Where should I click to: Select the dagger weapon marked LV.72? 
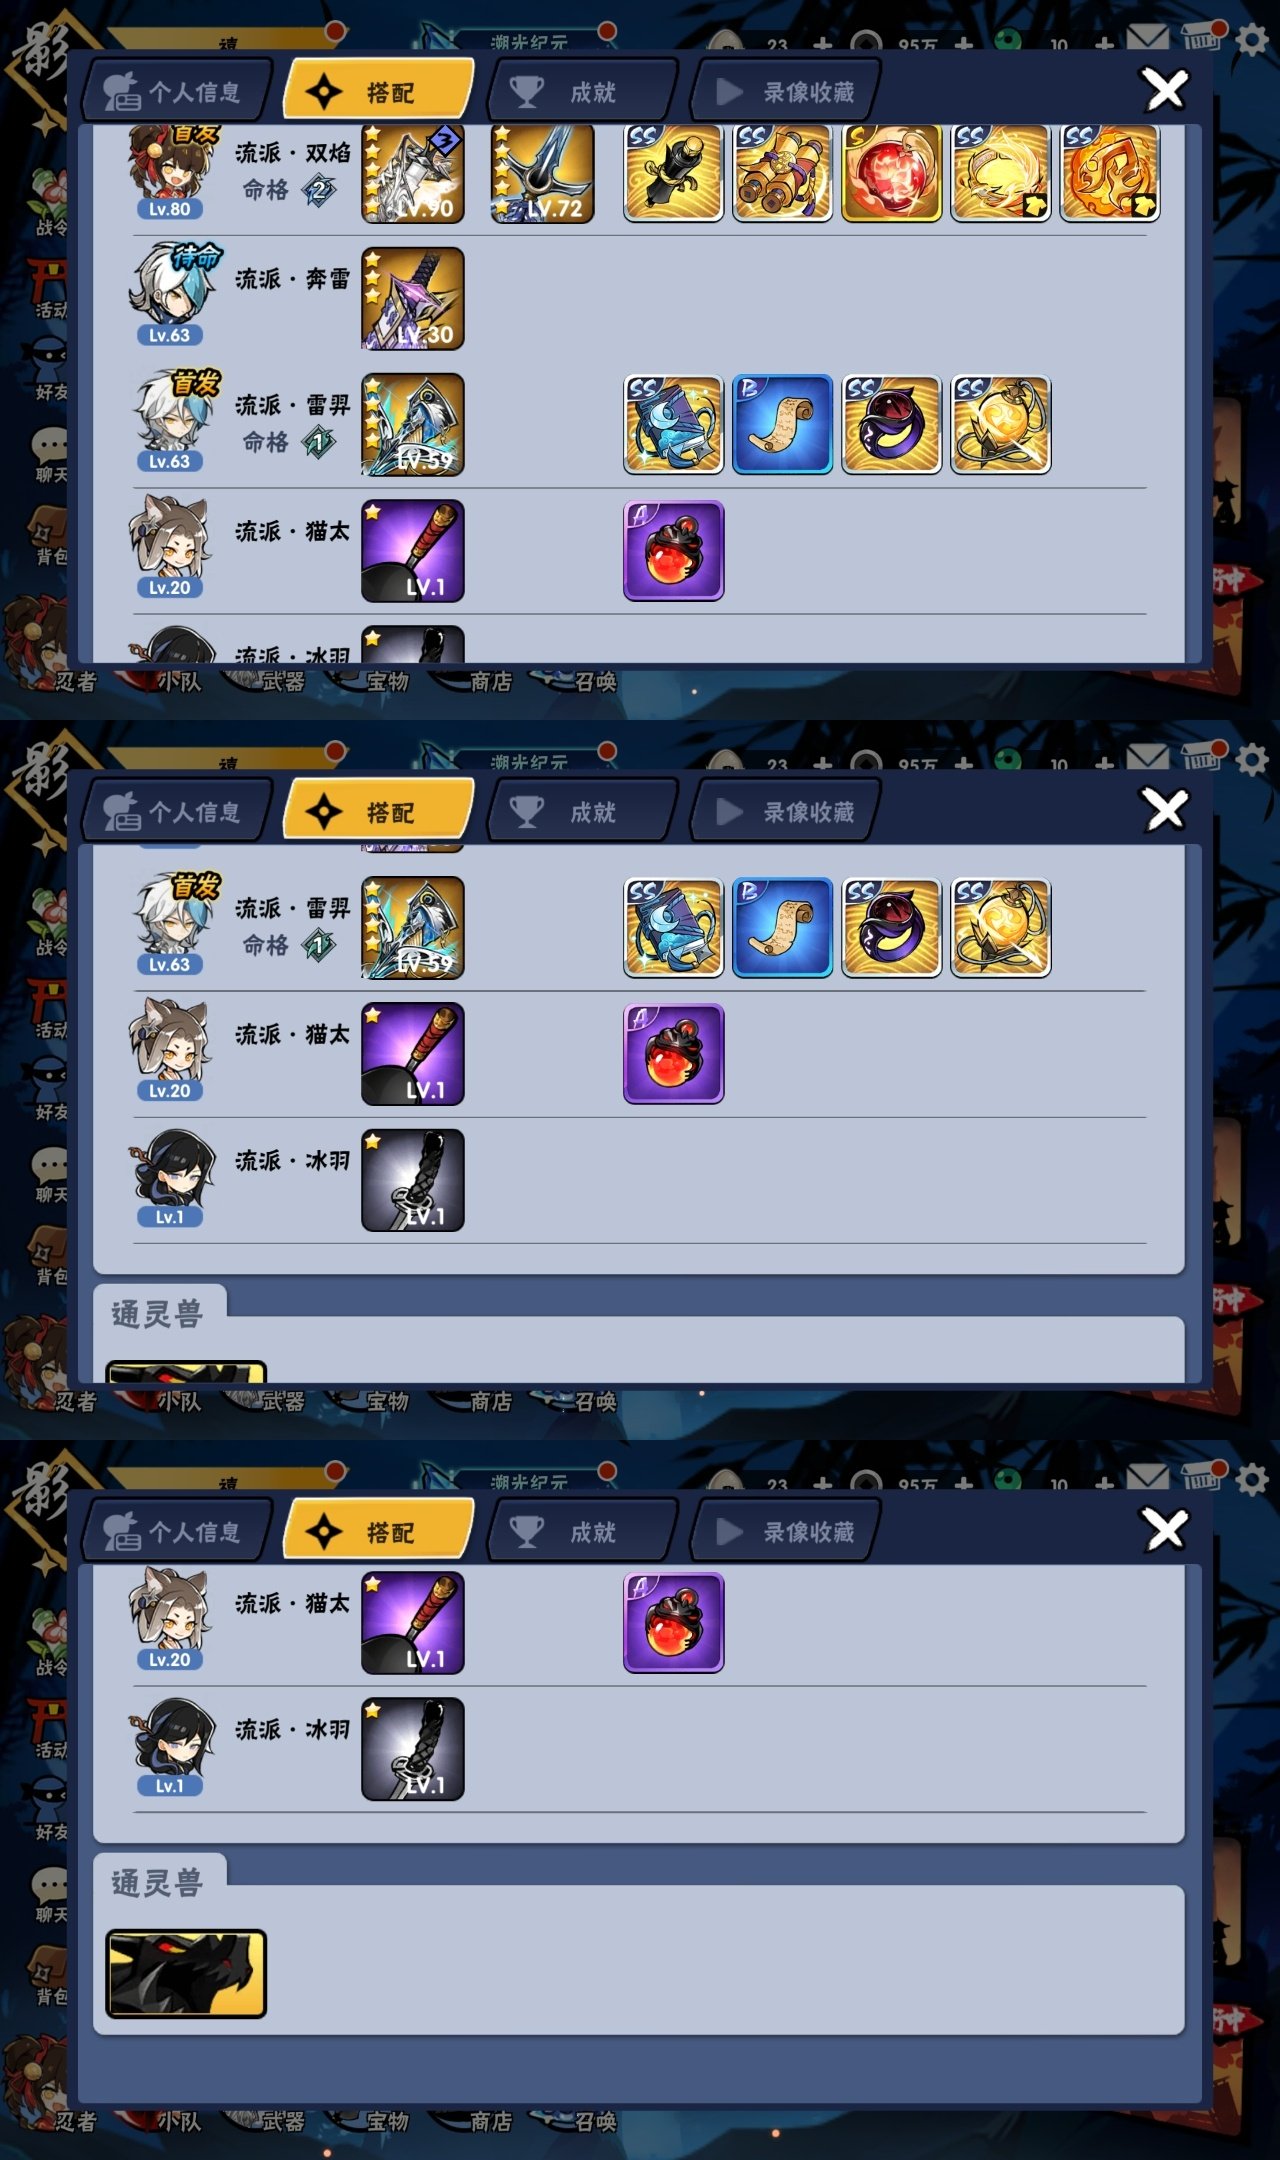click(542, 173)
